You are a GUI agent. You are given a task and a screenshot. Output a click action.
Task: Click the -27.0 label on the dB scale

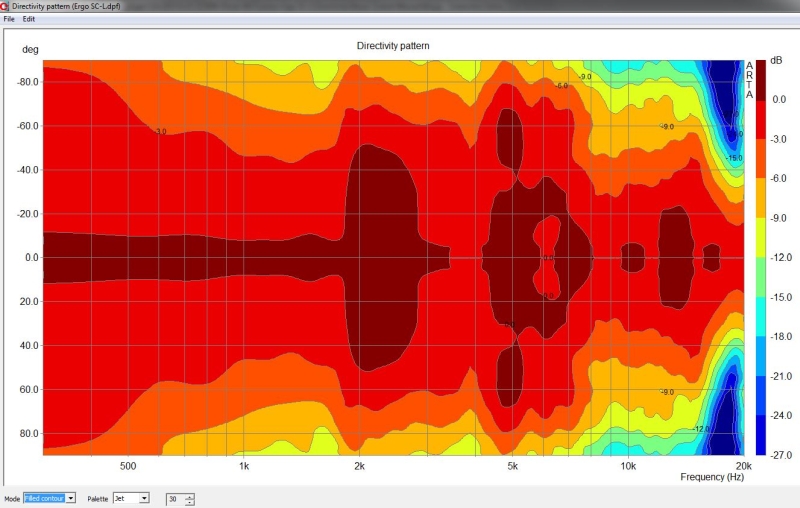point(781,455)
